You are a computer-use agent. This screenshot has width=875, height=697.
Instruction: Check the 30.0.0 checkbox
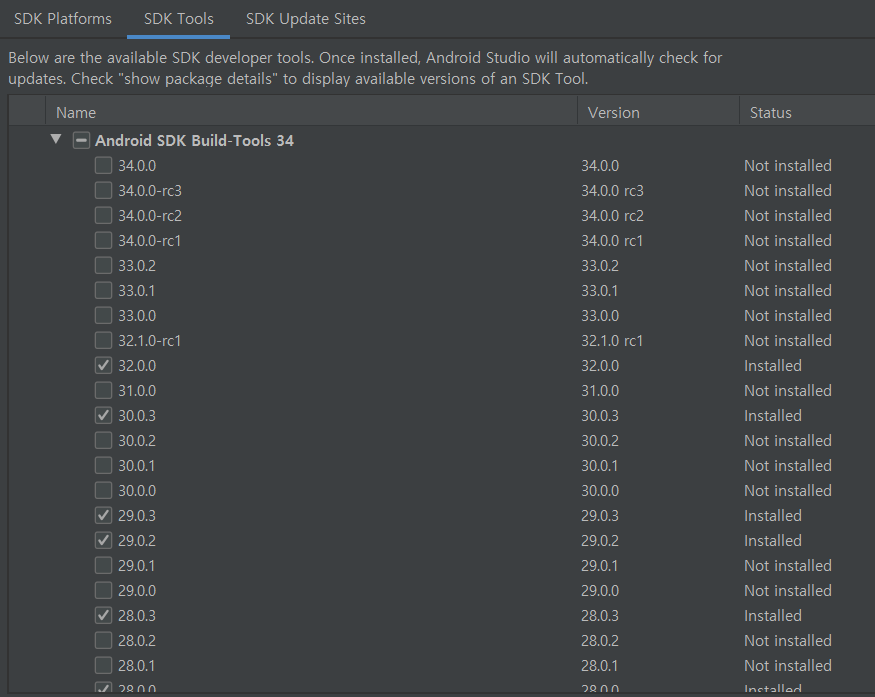(103, 491)
